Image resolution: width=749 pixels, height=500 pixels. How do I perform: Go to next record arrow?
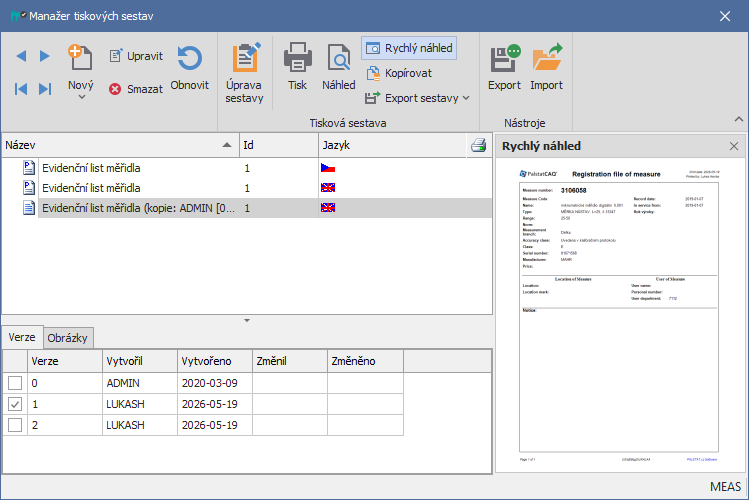(44, 56)
